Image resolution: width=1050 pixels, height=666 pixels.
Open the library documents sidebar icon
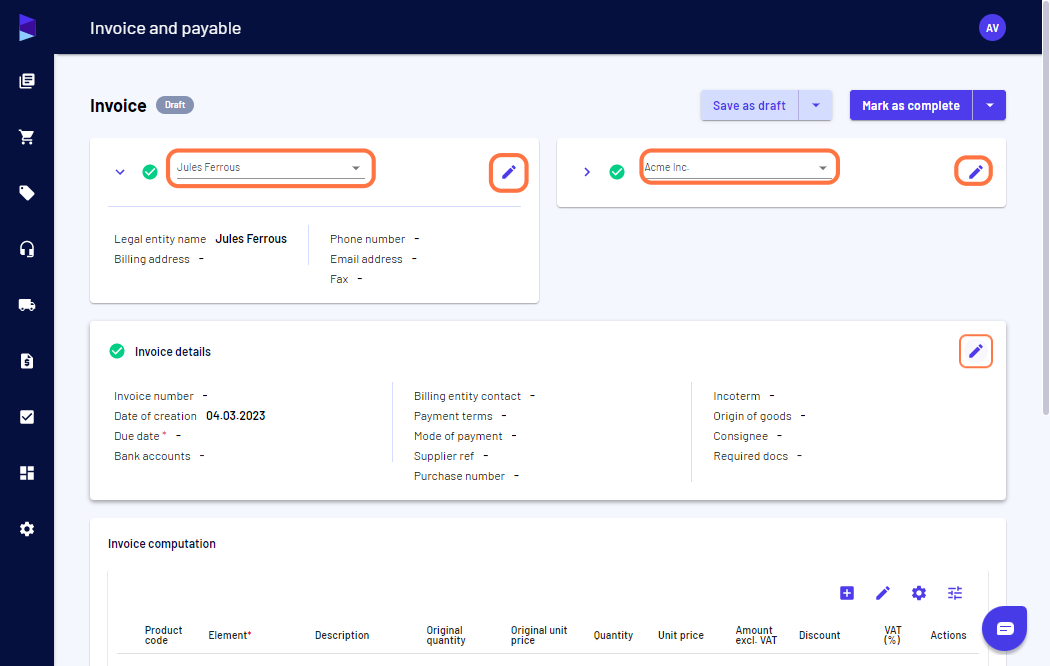pos(27,81)
